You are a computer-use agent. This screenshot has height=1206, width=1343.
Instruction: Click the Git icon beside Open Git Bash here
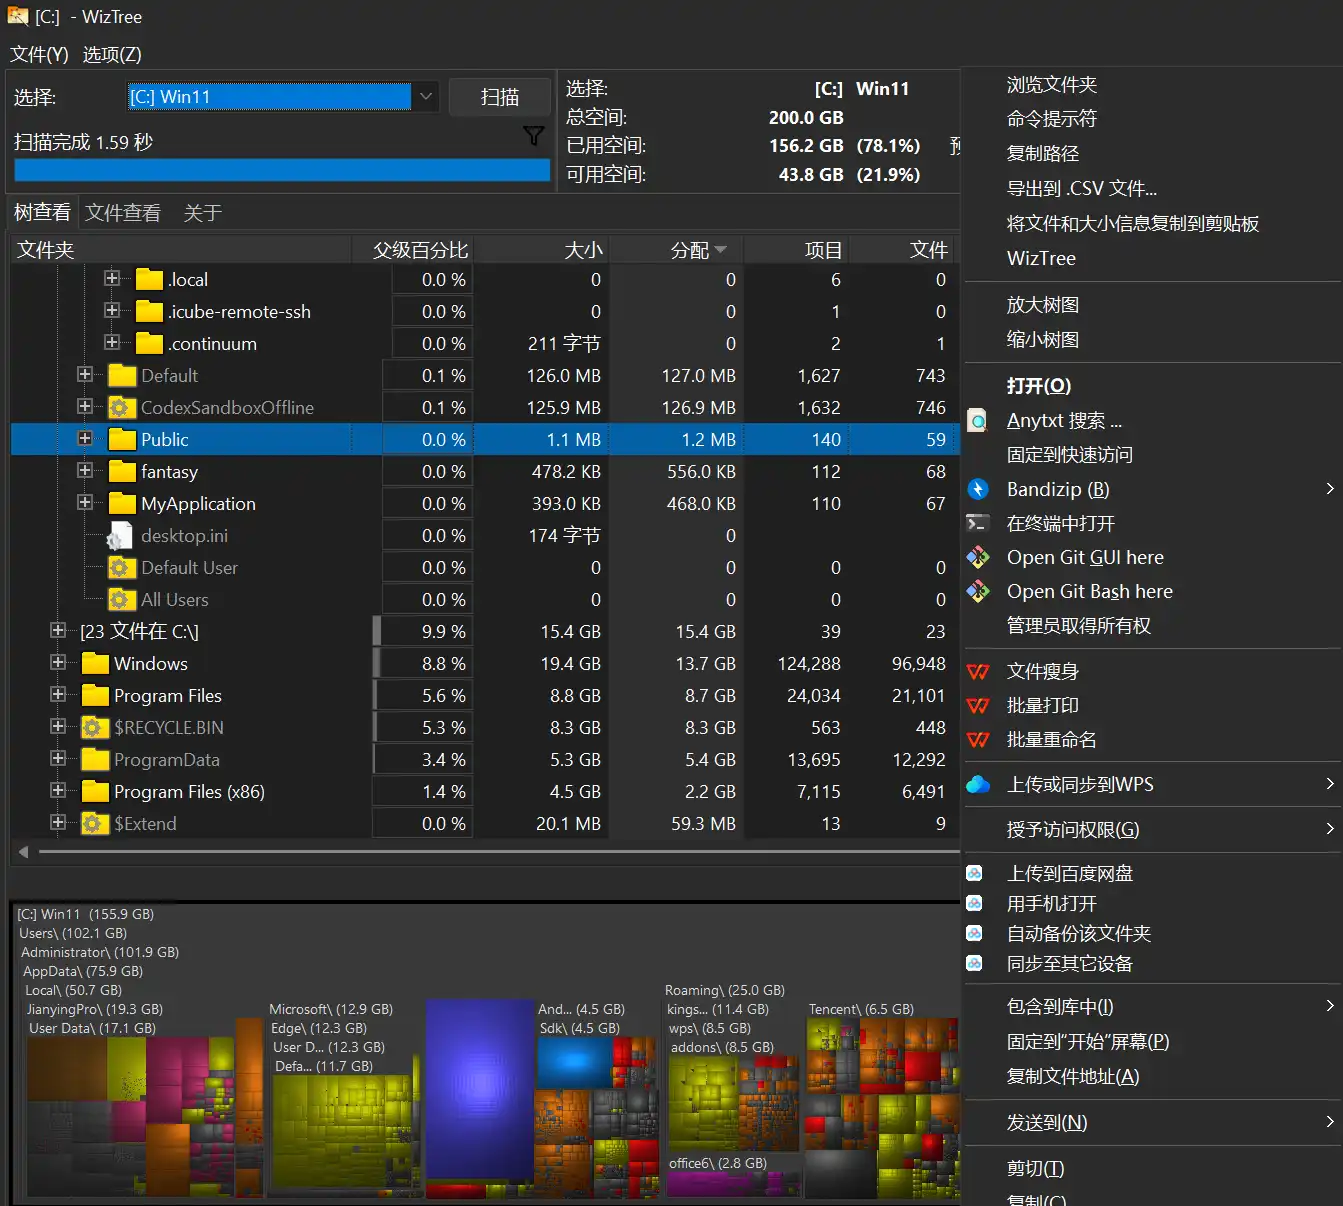click(978, 591)
